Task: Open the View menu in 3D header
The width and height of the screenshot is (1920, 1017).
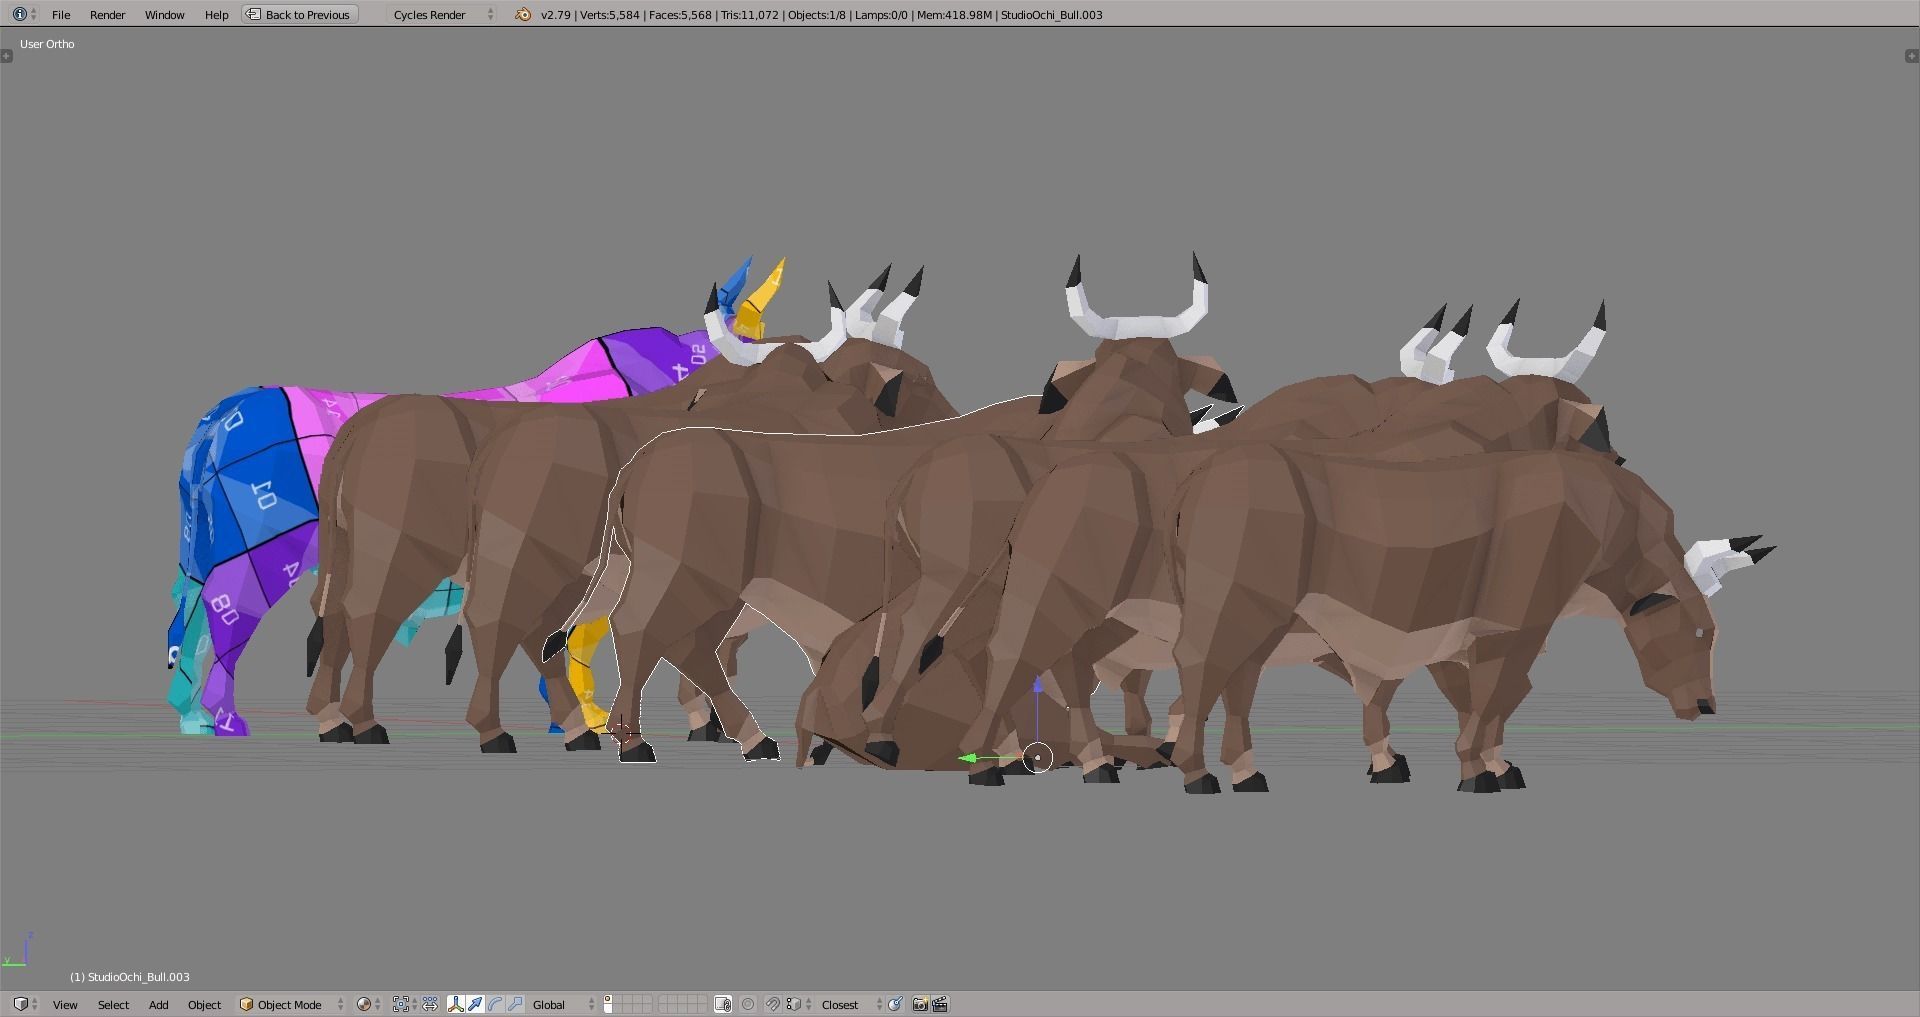Action: 65,1004
